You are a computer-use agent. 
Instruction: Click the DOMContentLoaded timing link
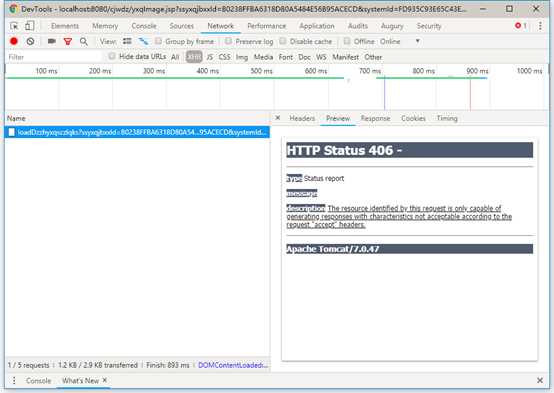(x=233, y=365)
